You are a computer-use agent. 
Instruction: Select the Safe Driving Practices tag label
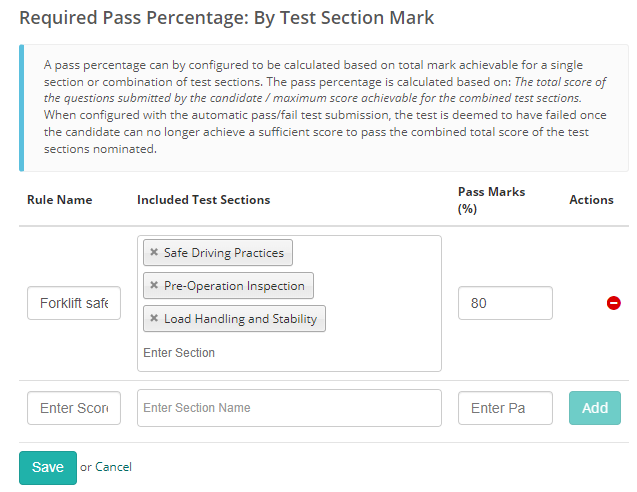coord(224,253)
